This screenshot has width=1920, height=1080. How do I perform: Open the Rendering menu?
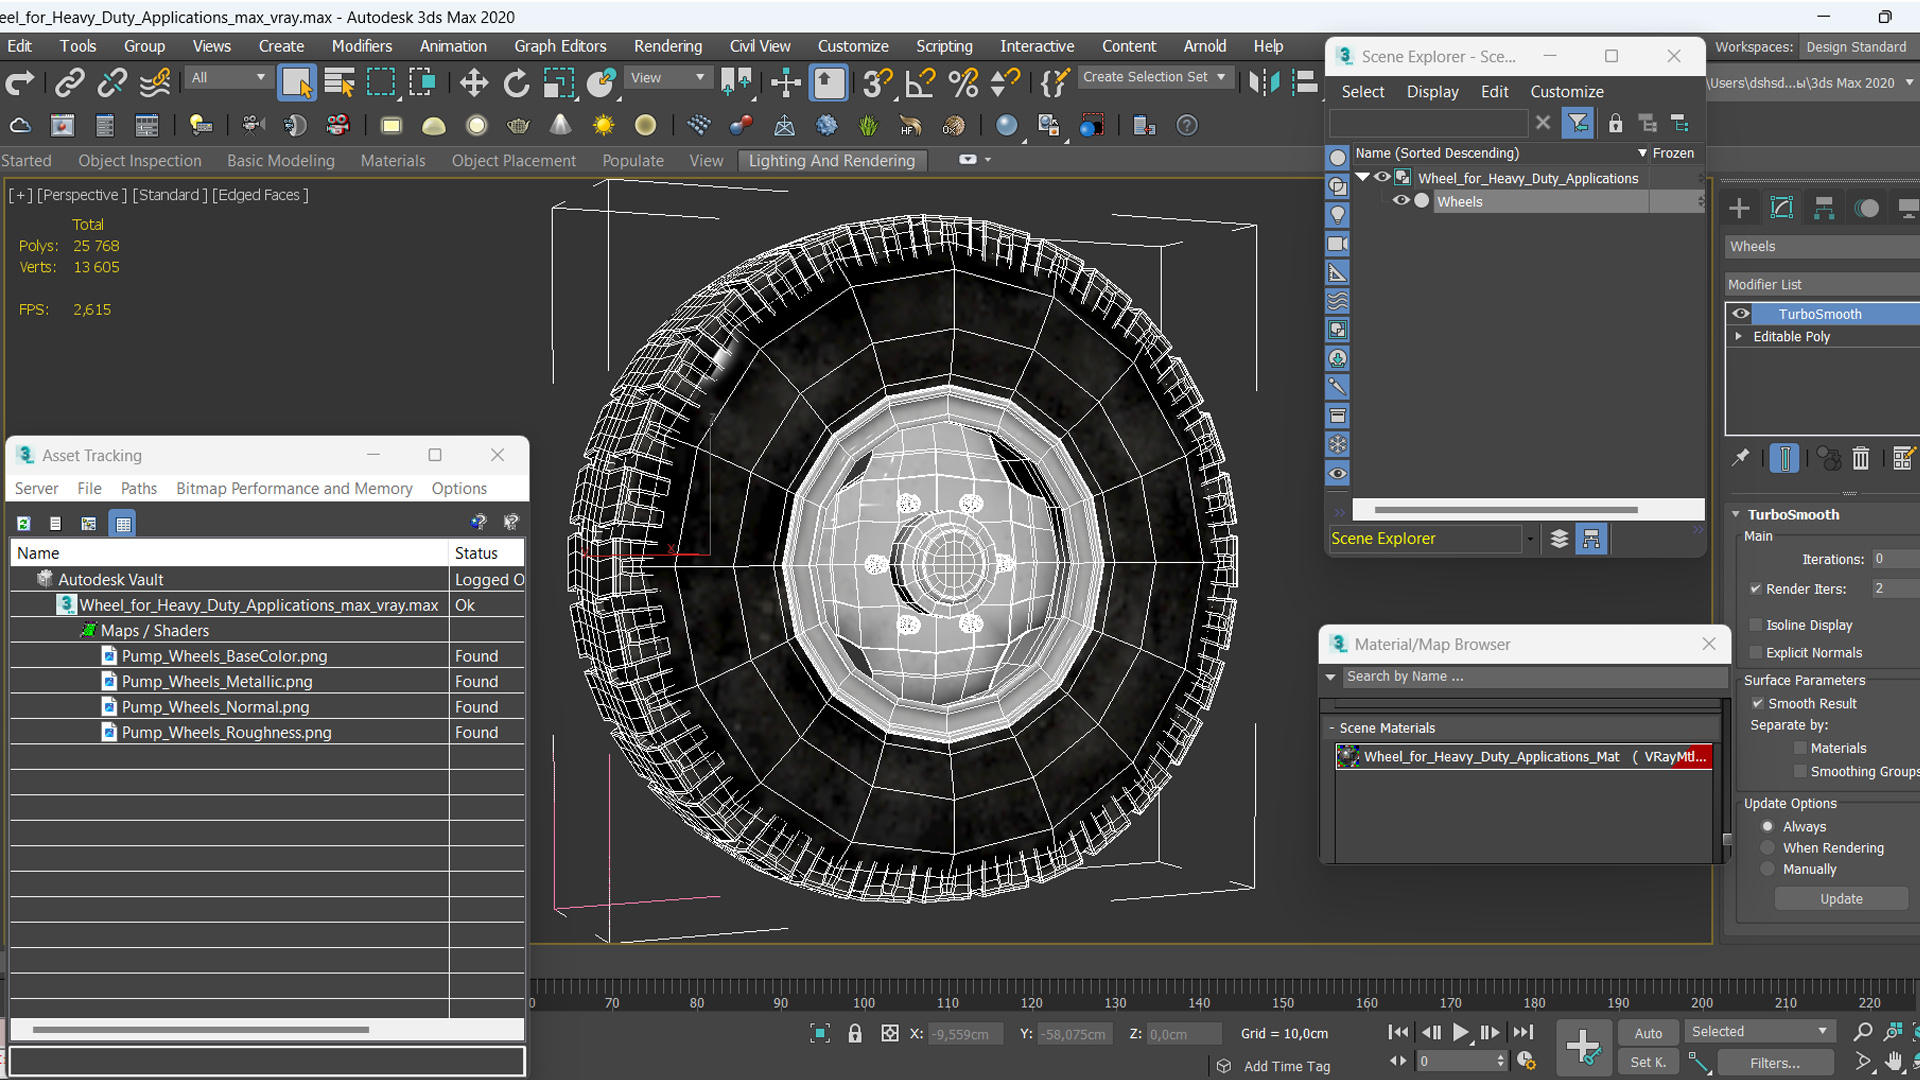pyautogui.click(x=667, y=46)
